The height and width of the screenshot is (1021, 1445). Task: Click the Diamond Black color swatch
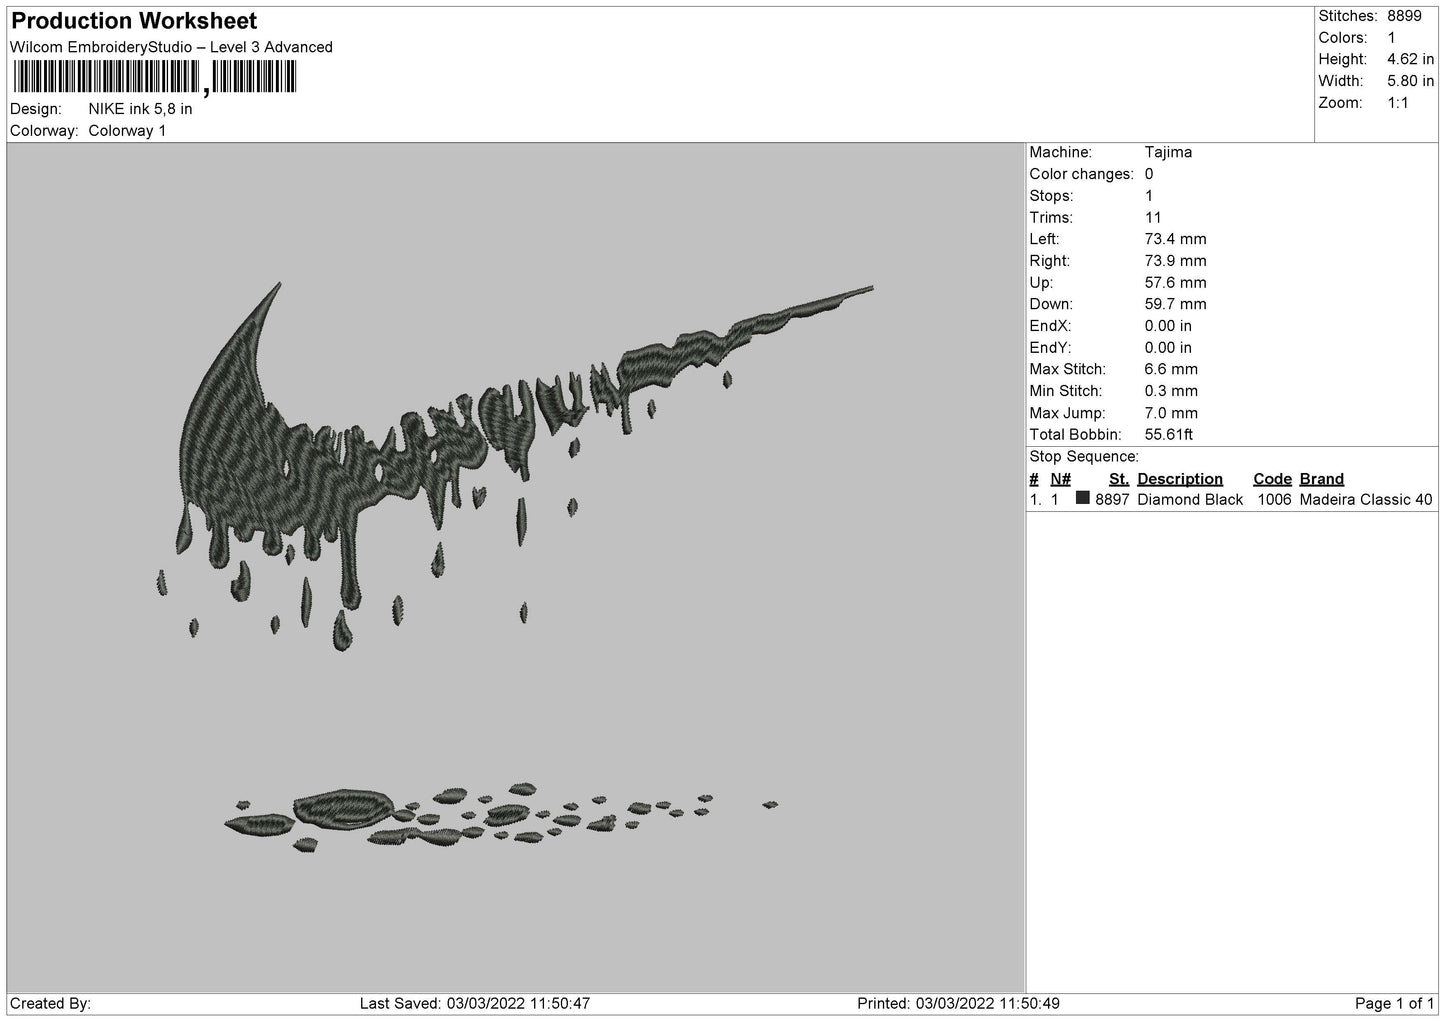1083,498
